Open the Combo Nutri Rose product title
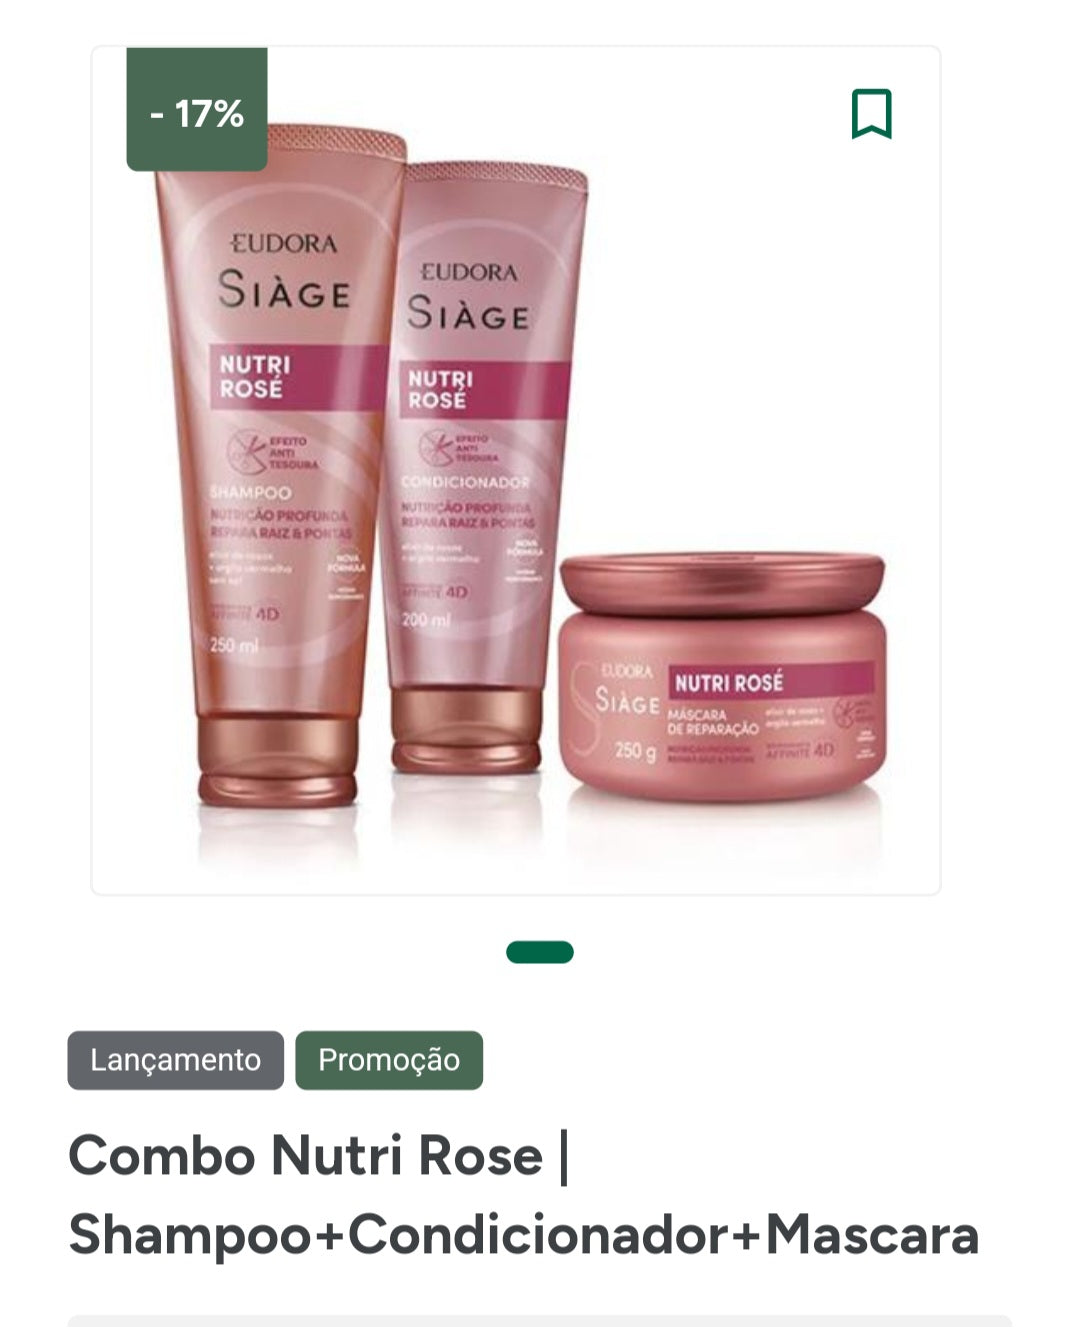1080x1327 pixels. (x=524, y=1195)
